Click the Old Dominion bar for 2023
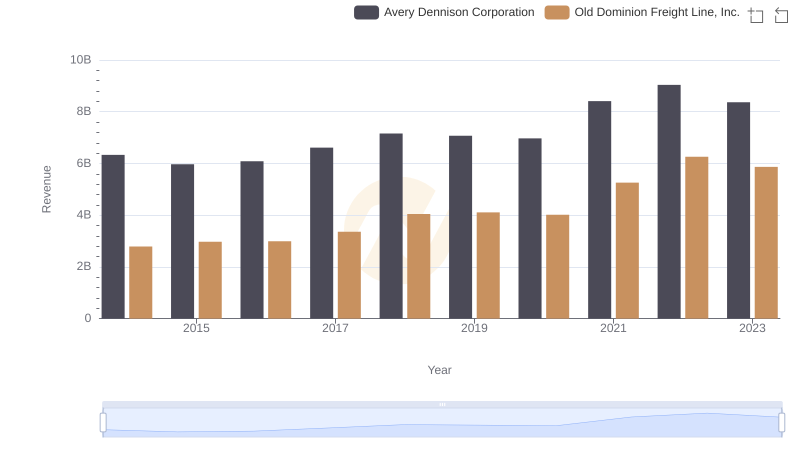 pos(766,243)
